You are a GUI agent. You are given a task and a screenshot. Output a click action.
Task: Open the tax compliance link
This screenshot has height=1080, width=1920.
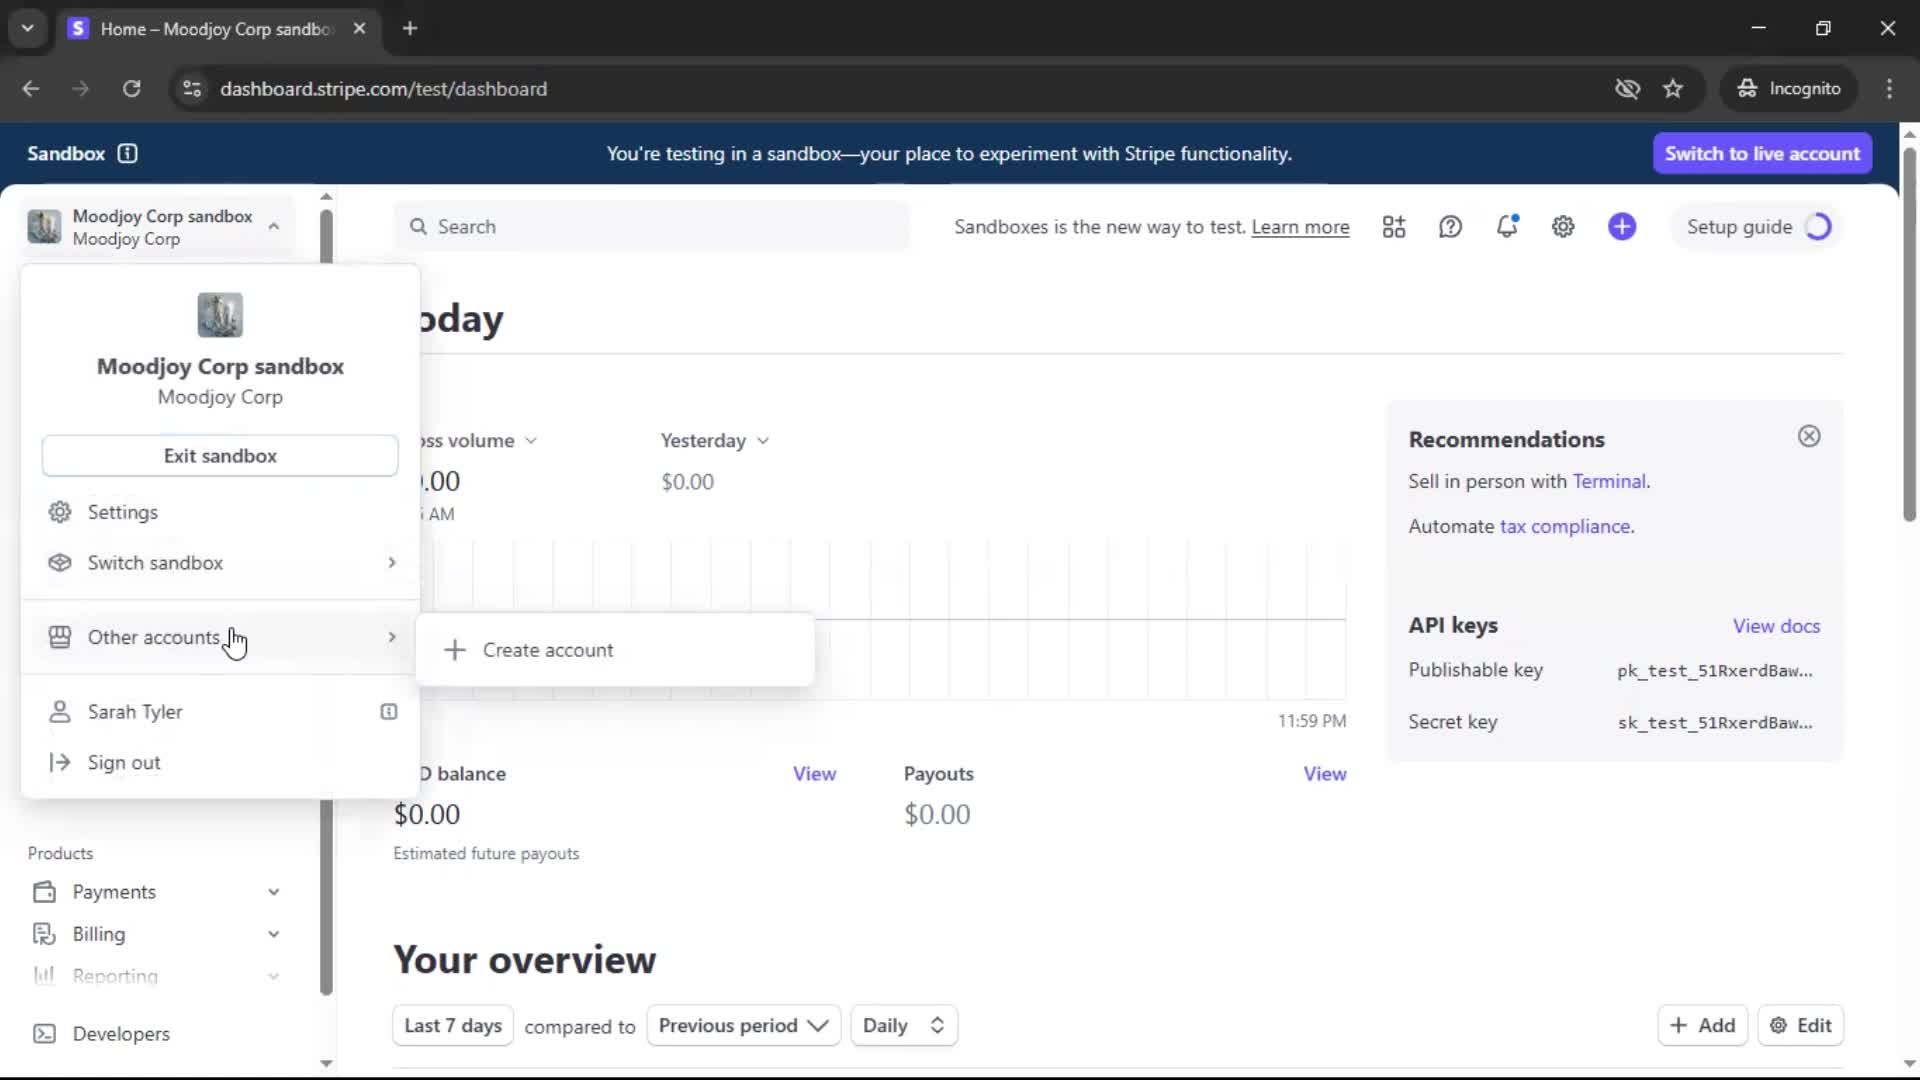tap(1565, 526)
